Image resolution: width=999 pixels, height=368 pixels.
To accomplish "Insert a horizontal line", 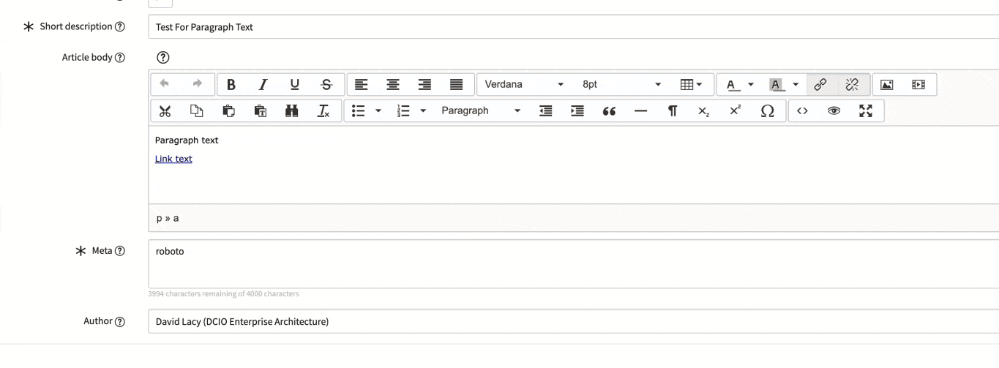I will pyautogui.click(x=641, y=111).
